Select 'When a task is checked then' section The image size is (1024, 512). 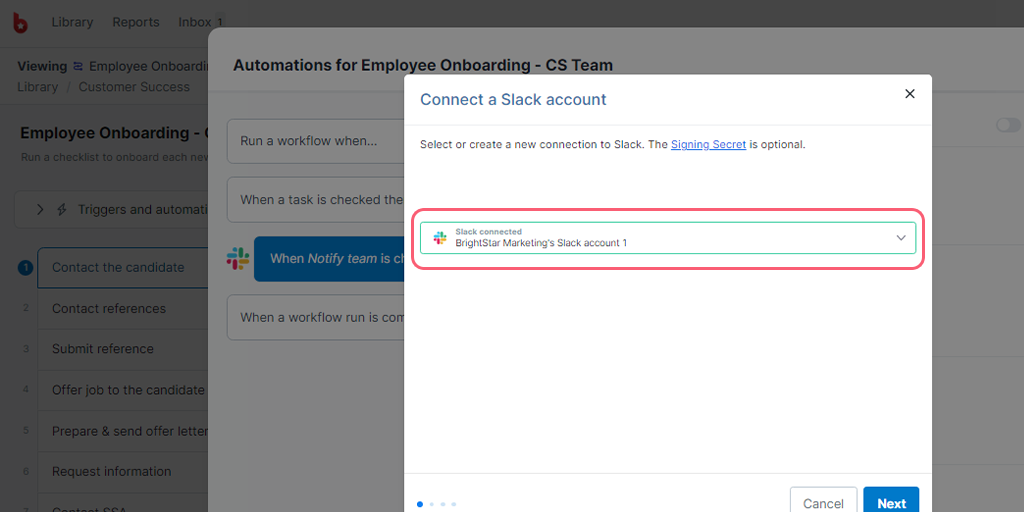tap(315, 200)
